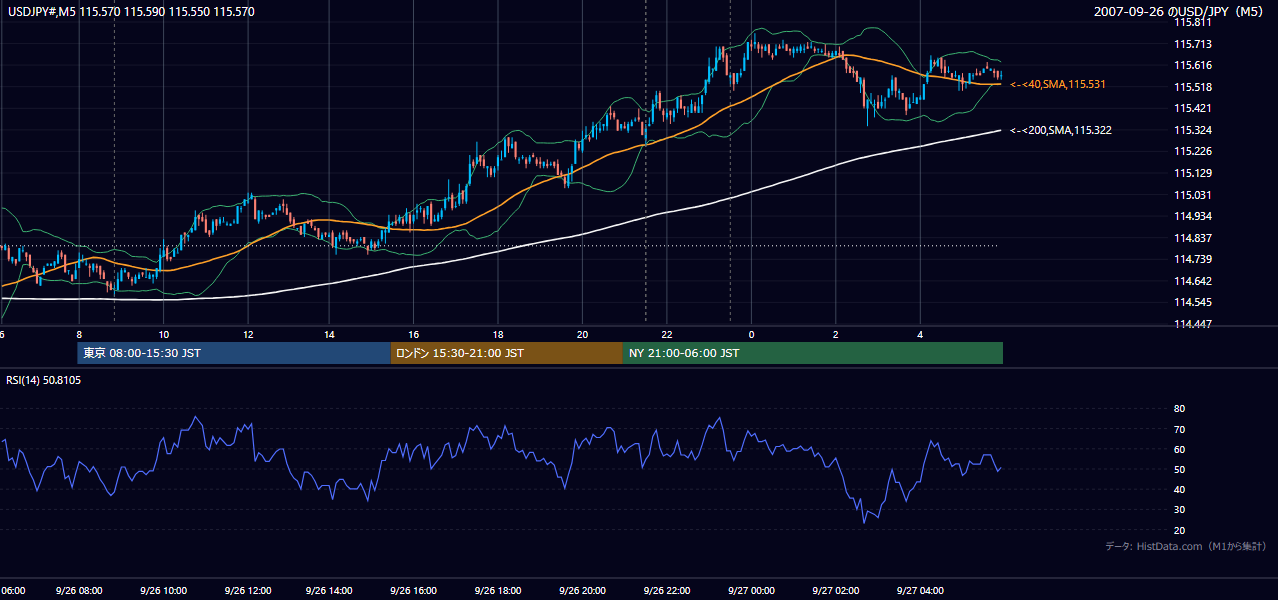Click hour label 18 under the price chart
The height and width of the screenshot is (600, 1278).
point(498,334)
